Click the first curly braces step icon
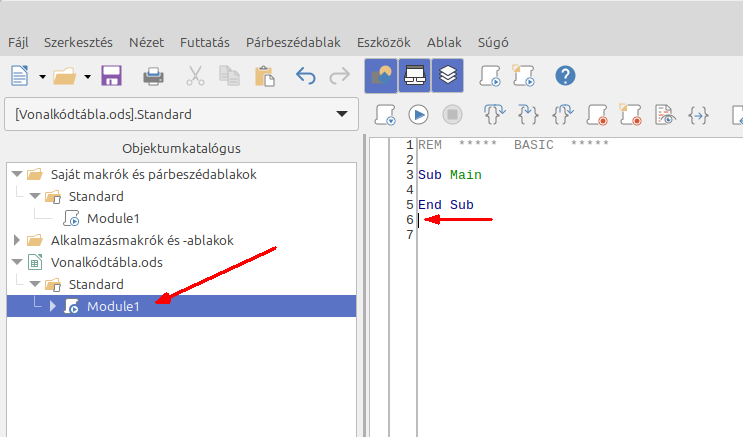 [x=494, y=115]
